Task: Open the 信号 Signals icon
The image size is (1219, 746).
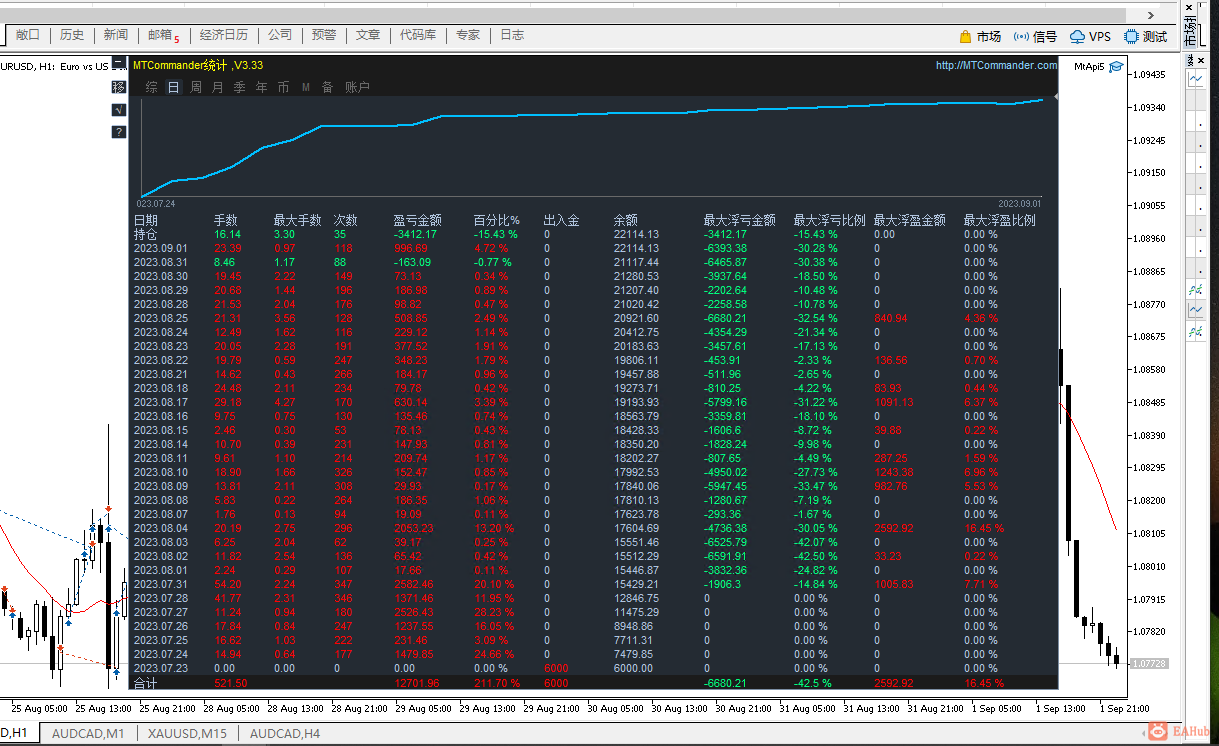Action: 1021,37
